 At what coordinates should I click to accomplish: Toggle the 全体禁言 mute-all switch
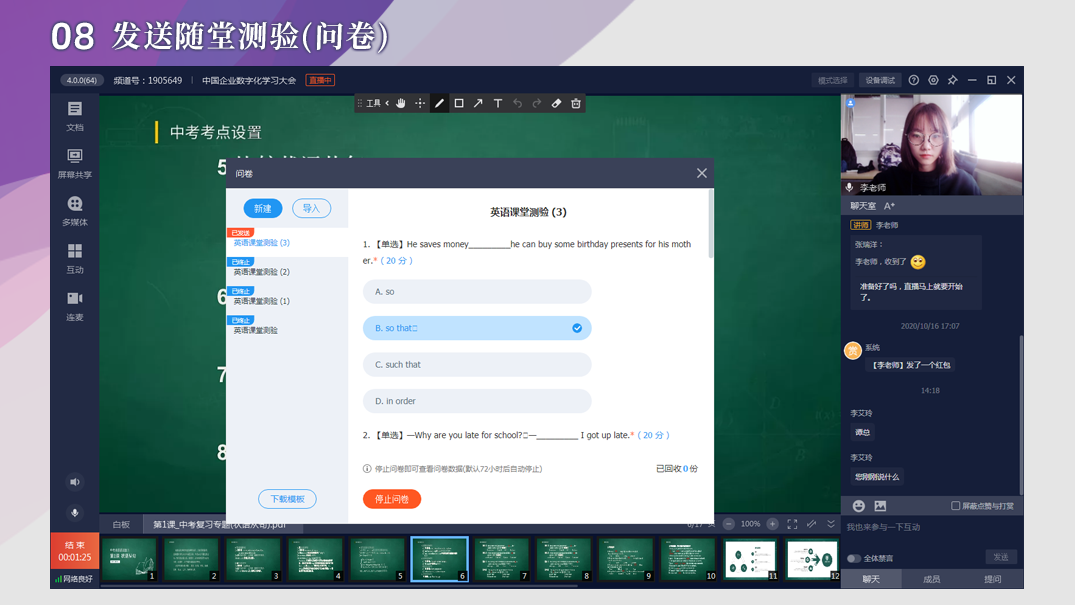[x=853, y=558]
